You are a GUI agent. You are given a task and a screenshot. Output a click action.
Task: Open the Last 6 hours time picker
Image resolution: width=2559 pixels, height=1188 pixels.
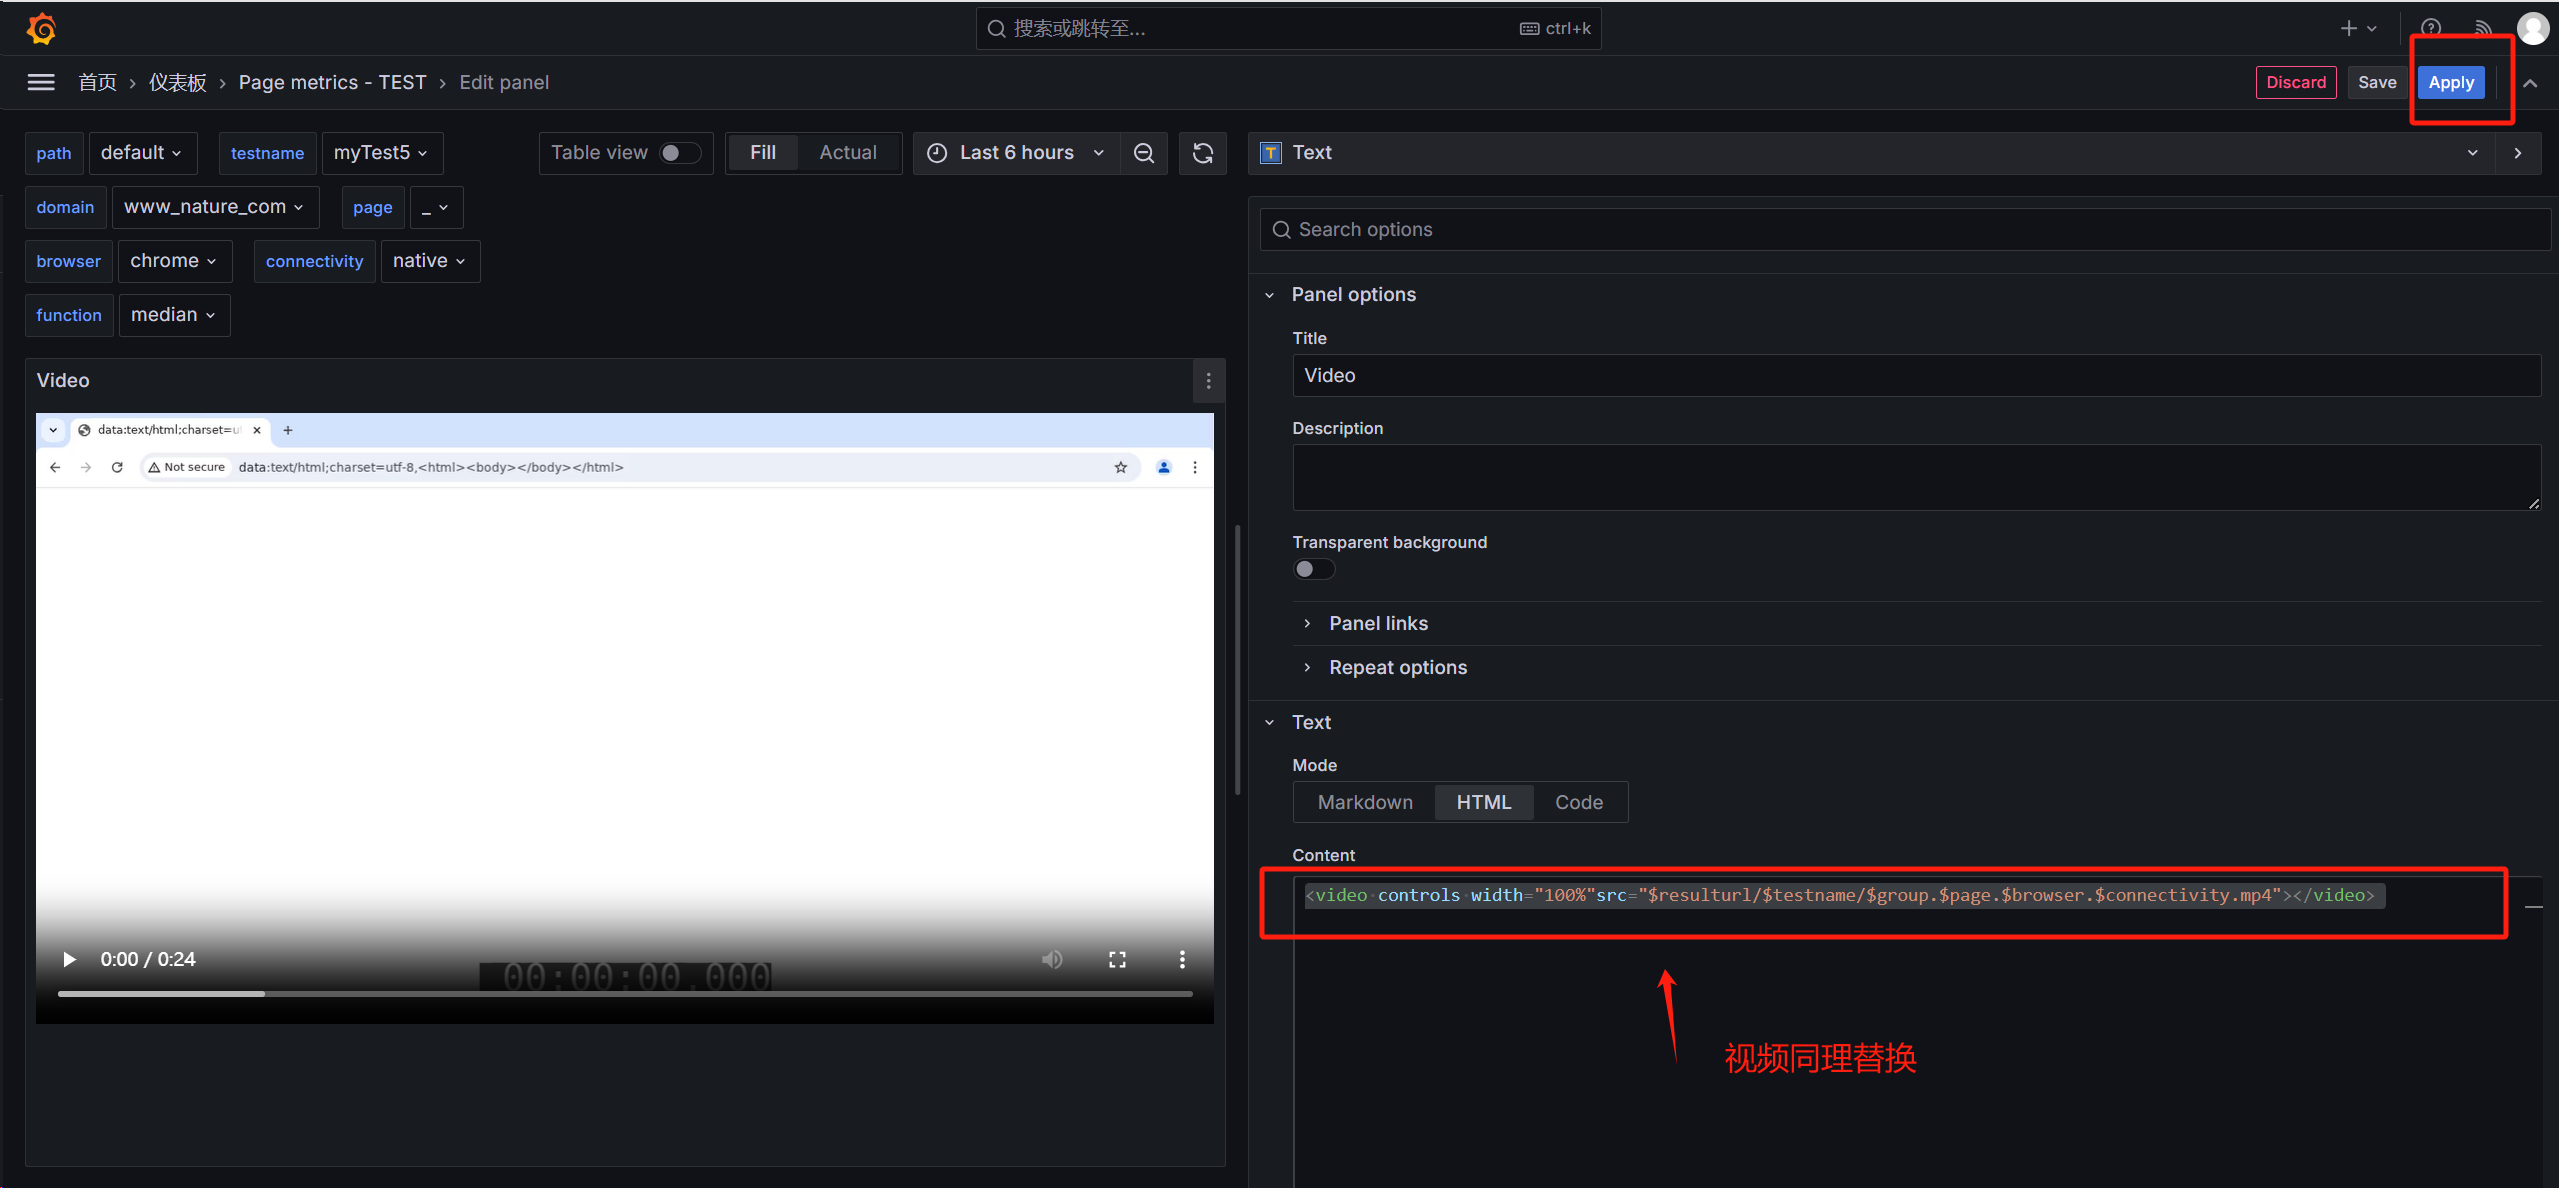(x=1016, y=153)
